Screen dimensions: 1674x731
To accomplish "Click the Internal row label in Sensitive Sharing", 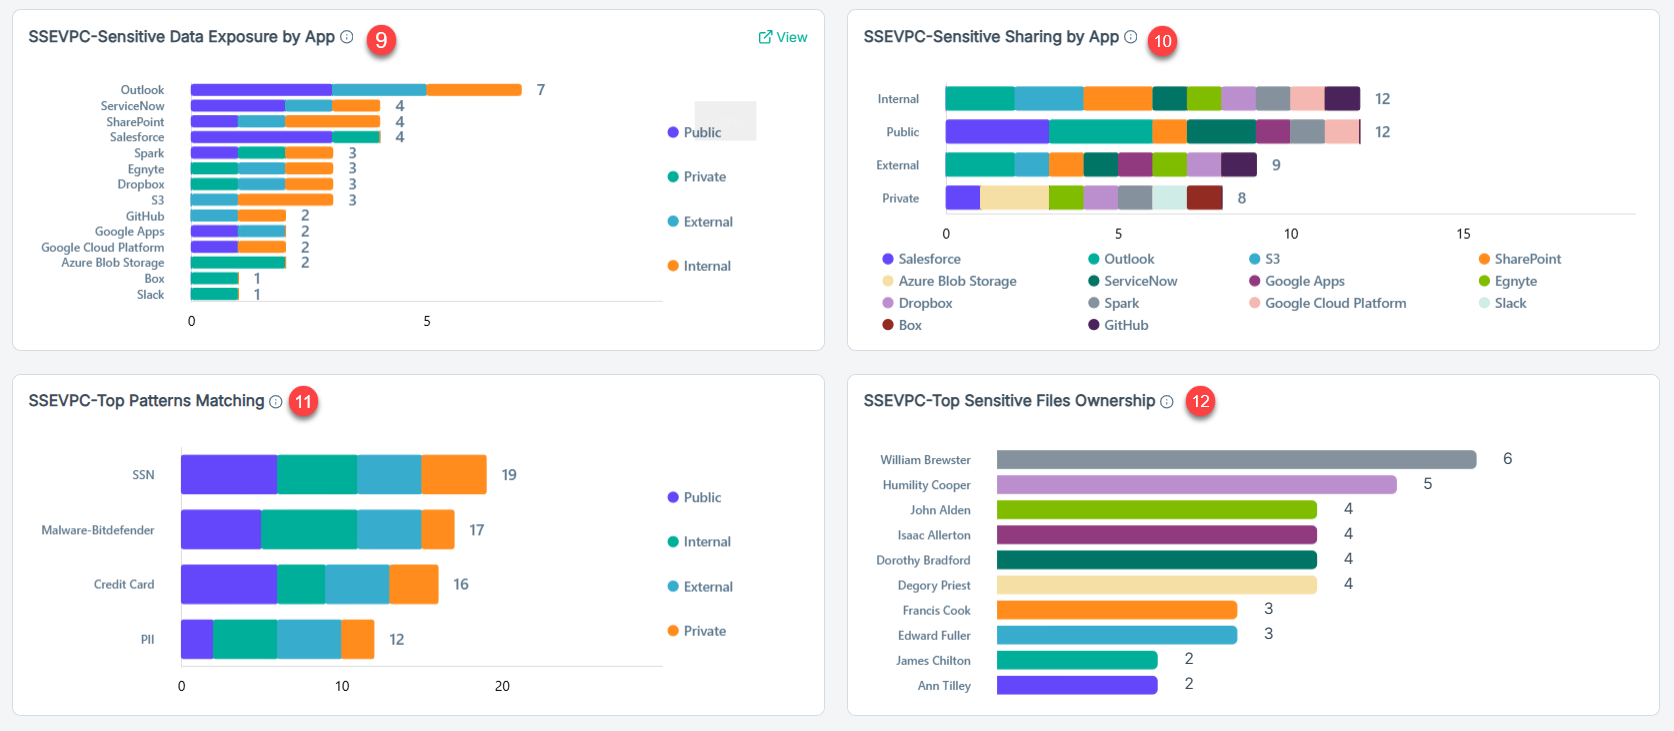I will (x=898, y=99).
